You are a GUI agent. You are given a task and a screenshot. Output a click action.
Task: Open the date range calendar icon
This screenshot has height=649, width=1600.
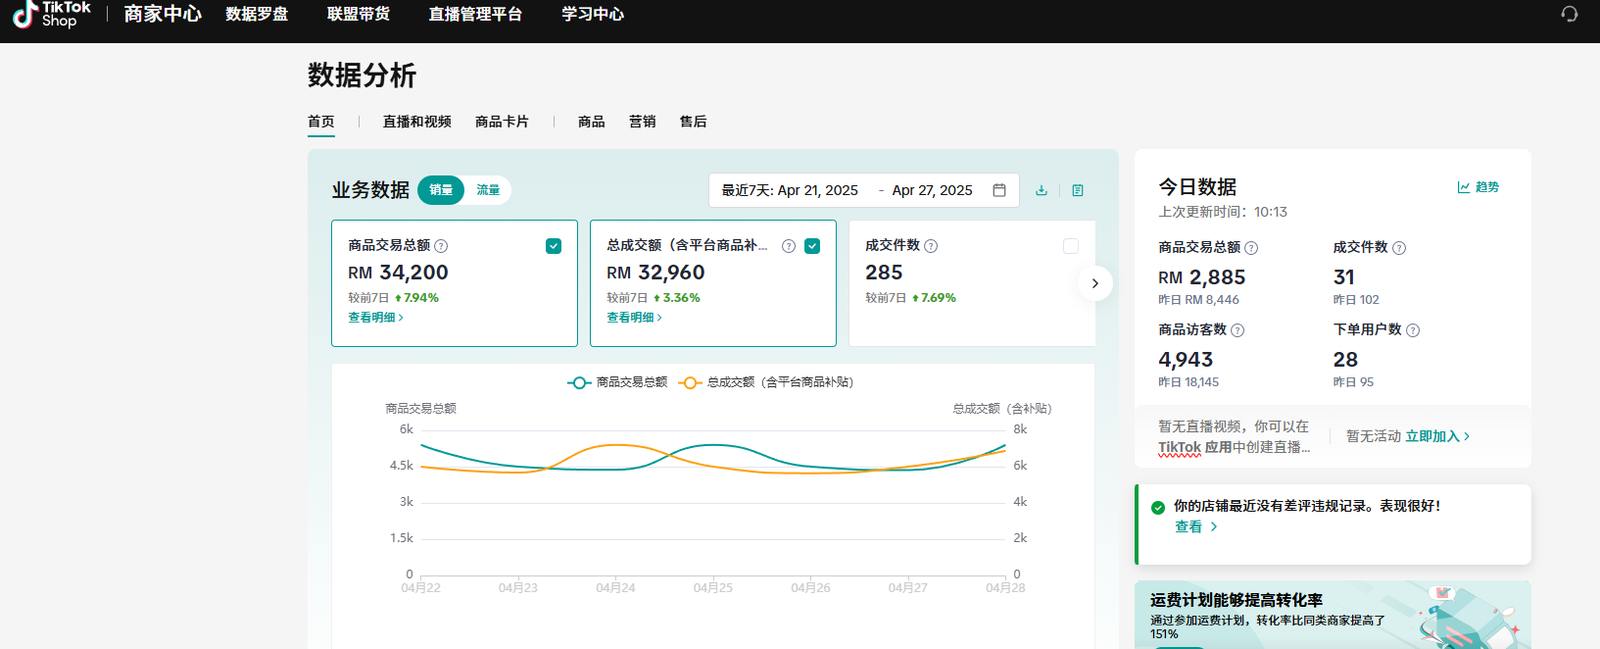pos(999,190)
